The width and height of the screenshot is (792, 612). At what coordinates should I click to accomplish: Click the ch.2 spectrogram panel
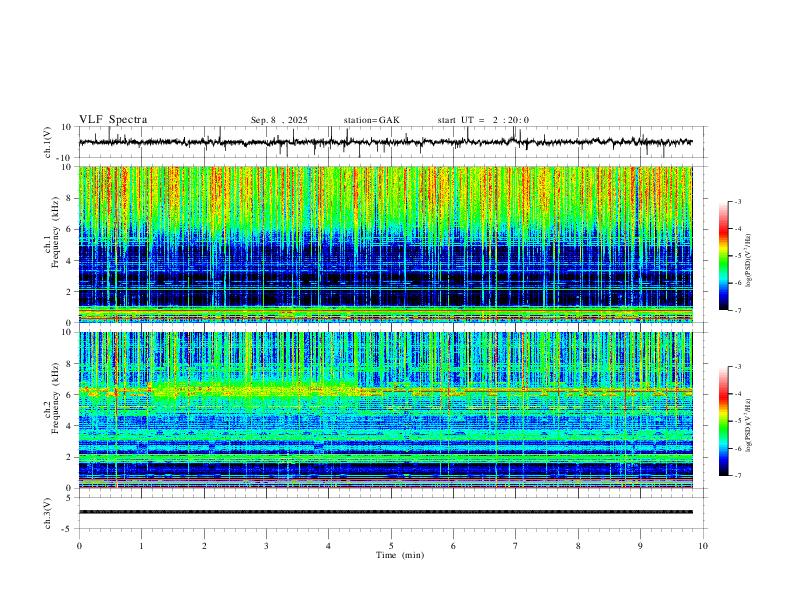pos(385,410)
